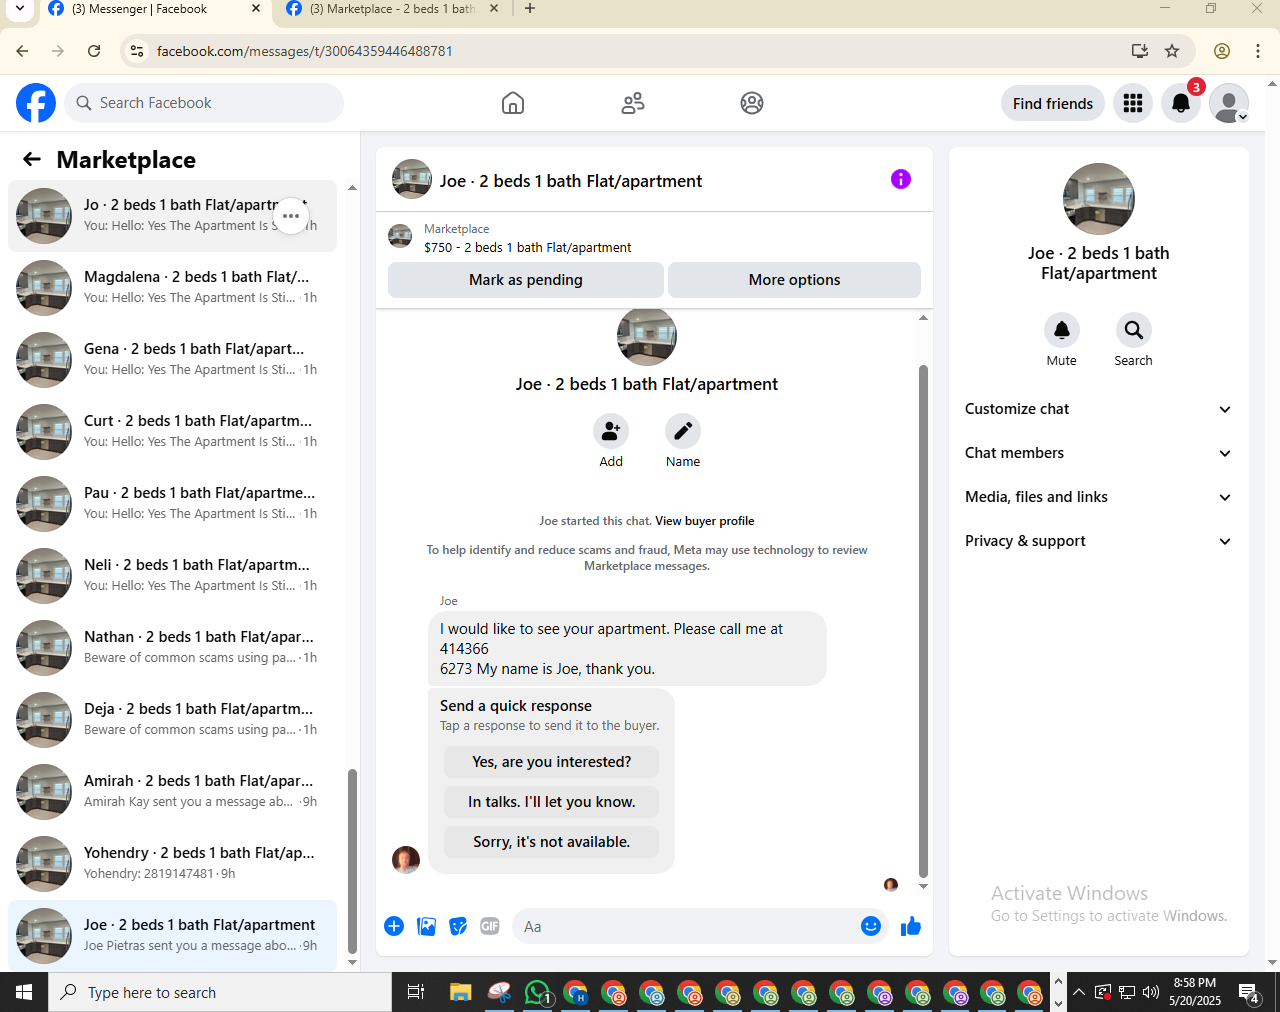Click the Mark as pending button
The image size is (1280, 1012).
pyautogui.click(x=526, y=280)
